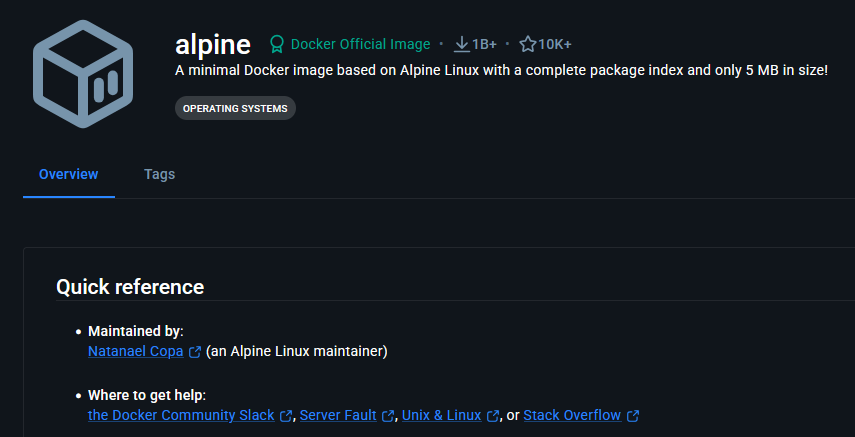The image size is (855, 437).
Task: Switch to the Overview tab
Action: tap(68, 174)
